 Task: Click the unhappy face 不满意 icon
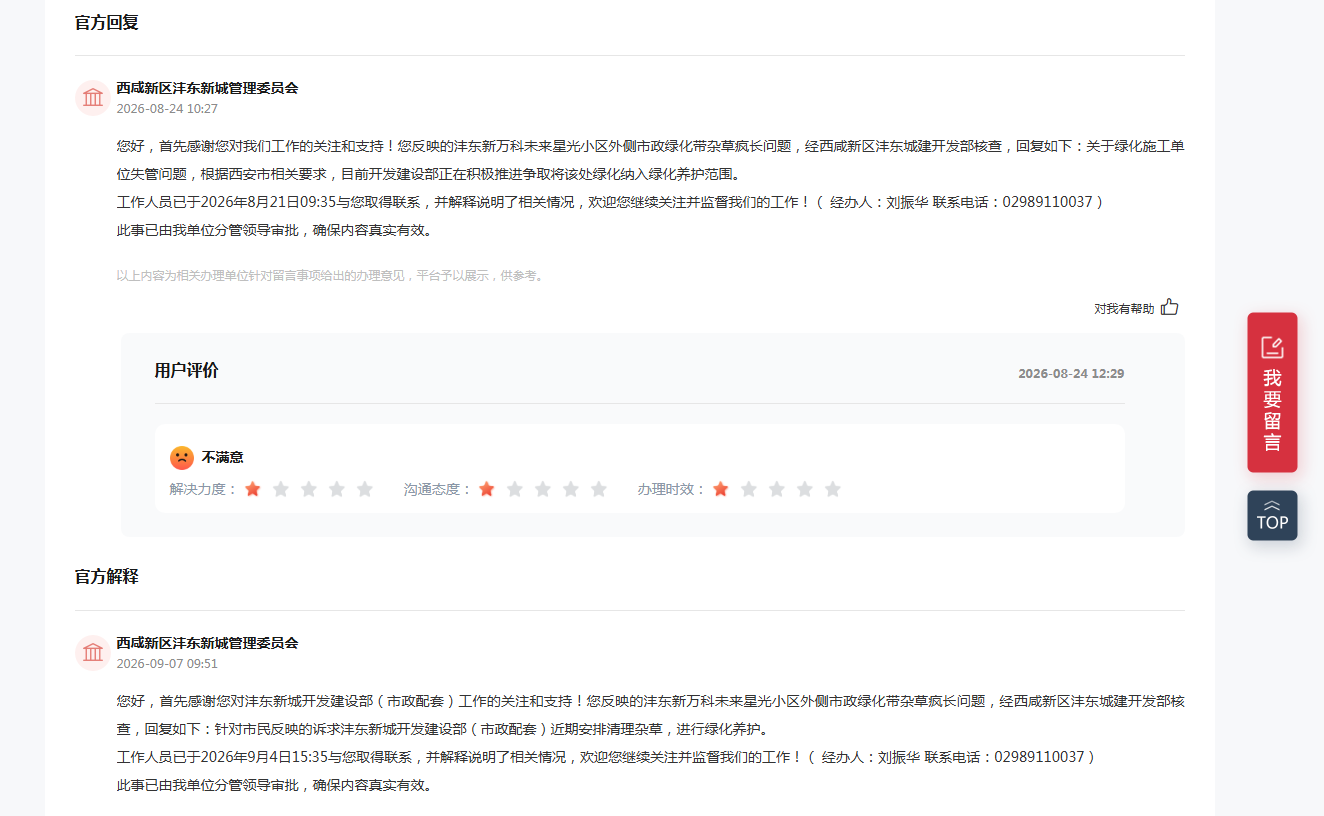(x=182, y=457)
